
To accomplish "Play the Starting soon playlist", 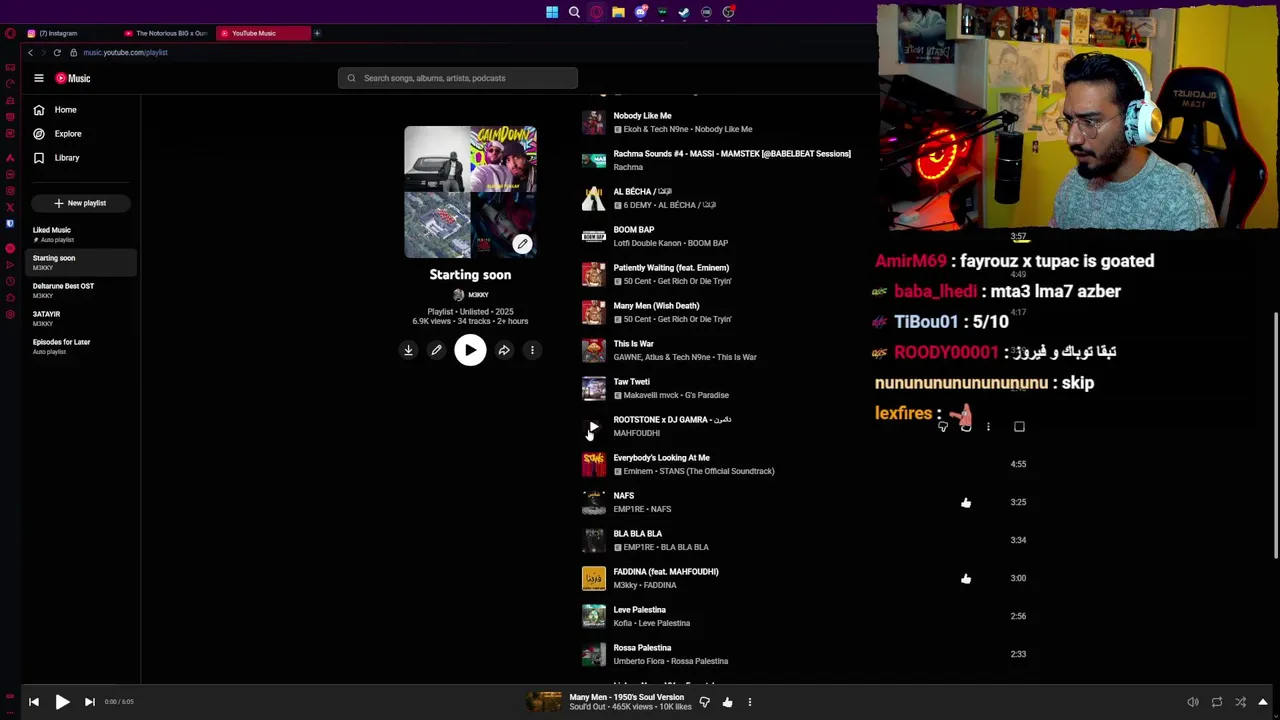I will tap(470, 350).
